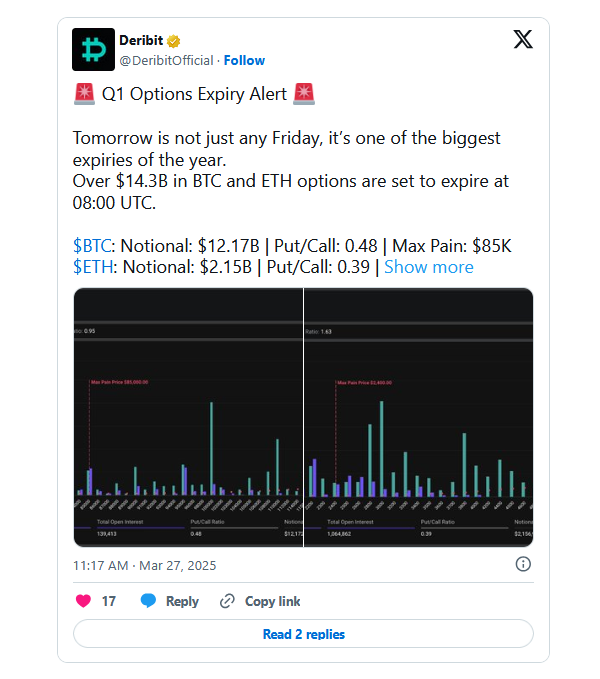Image resolution: width=600 pixels, height=679 pixels.
Task: Click the reply speech bubble icon
Action: click(x=148, y=601)
